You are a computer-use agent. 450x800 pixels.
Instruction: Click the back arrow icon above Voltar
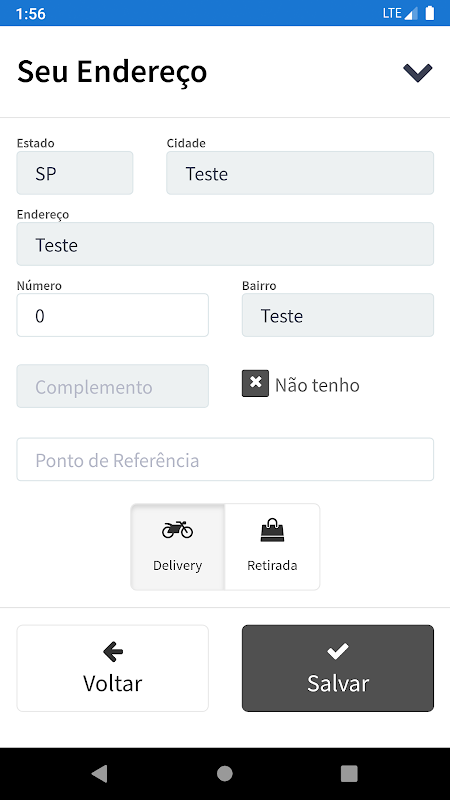tap(113, 651)
